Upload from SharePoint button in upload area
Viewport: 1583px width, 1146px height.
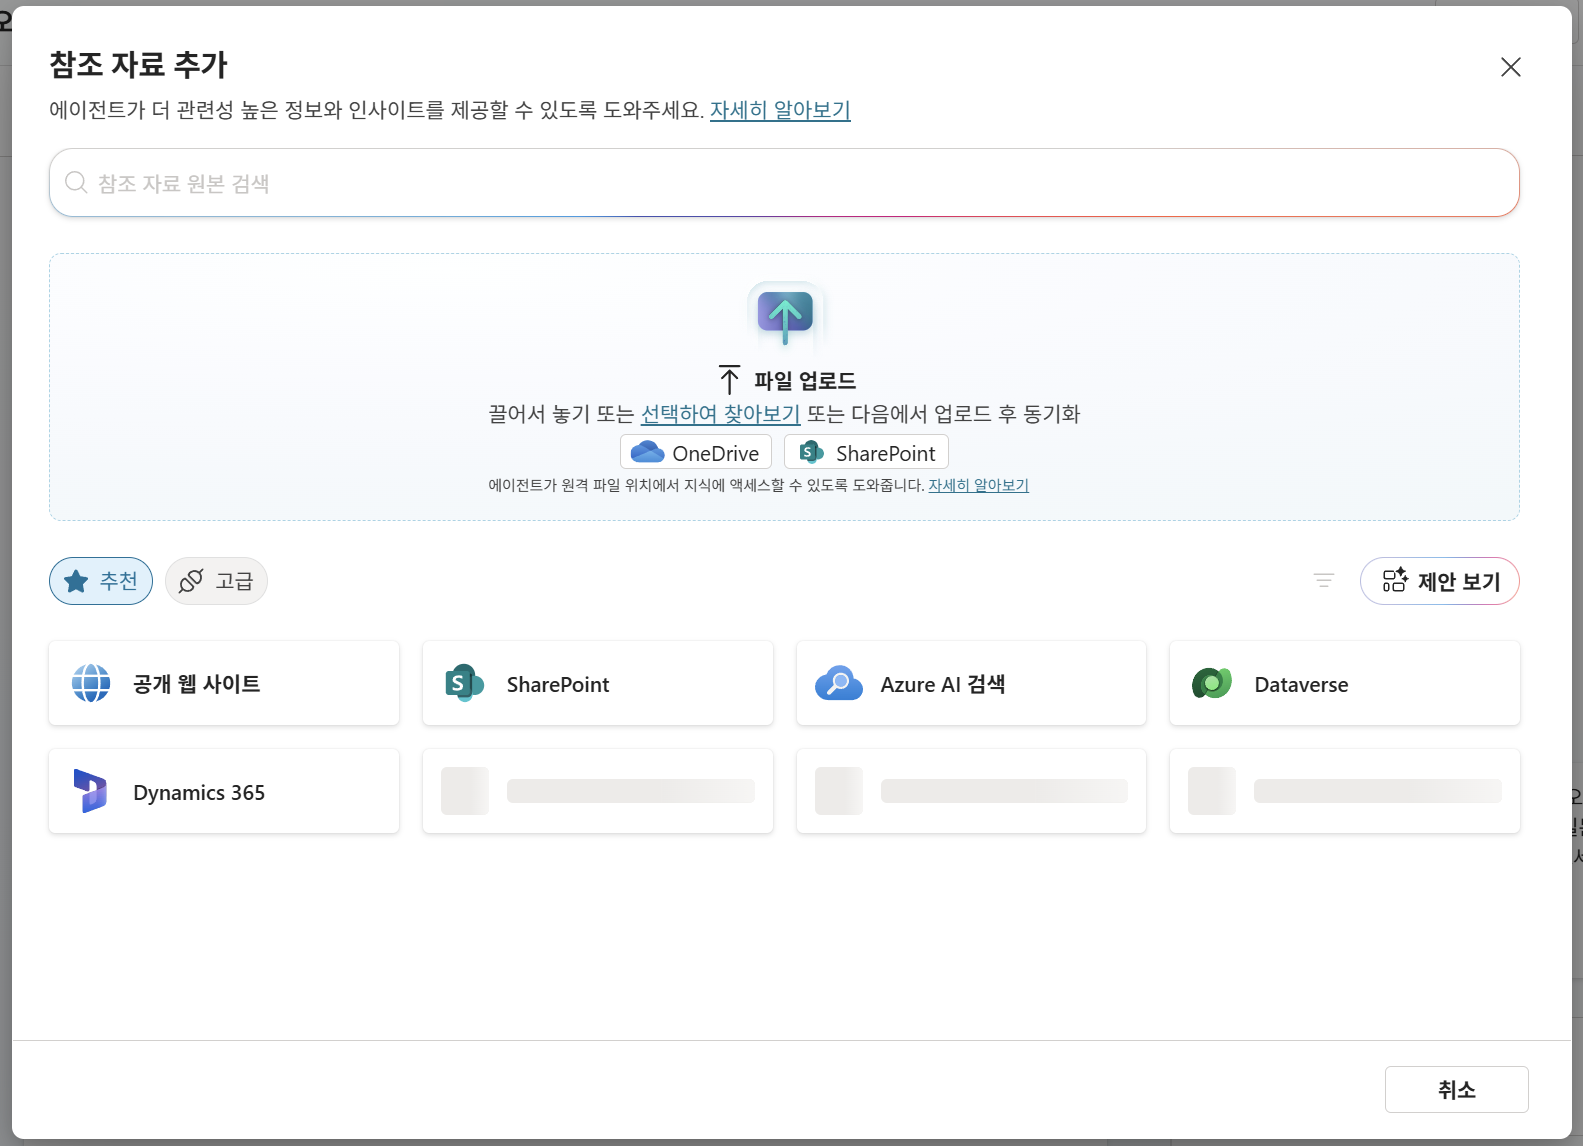[866, 452]
